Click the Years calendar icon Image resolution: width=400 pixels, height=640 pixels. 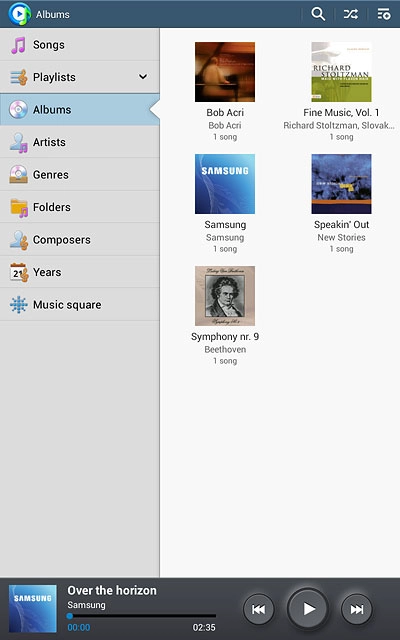[x=19, y=272]
